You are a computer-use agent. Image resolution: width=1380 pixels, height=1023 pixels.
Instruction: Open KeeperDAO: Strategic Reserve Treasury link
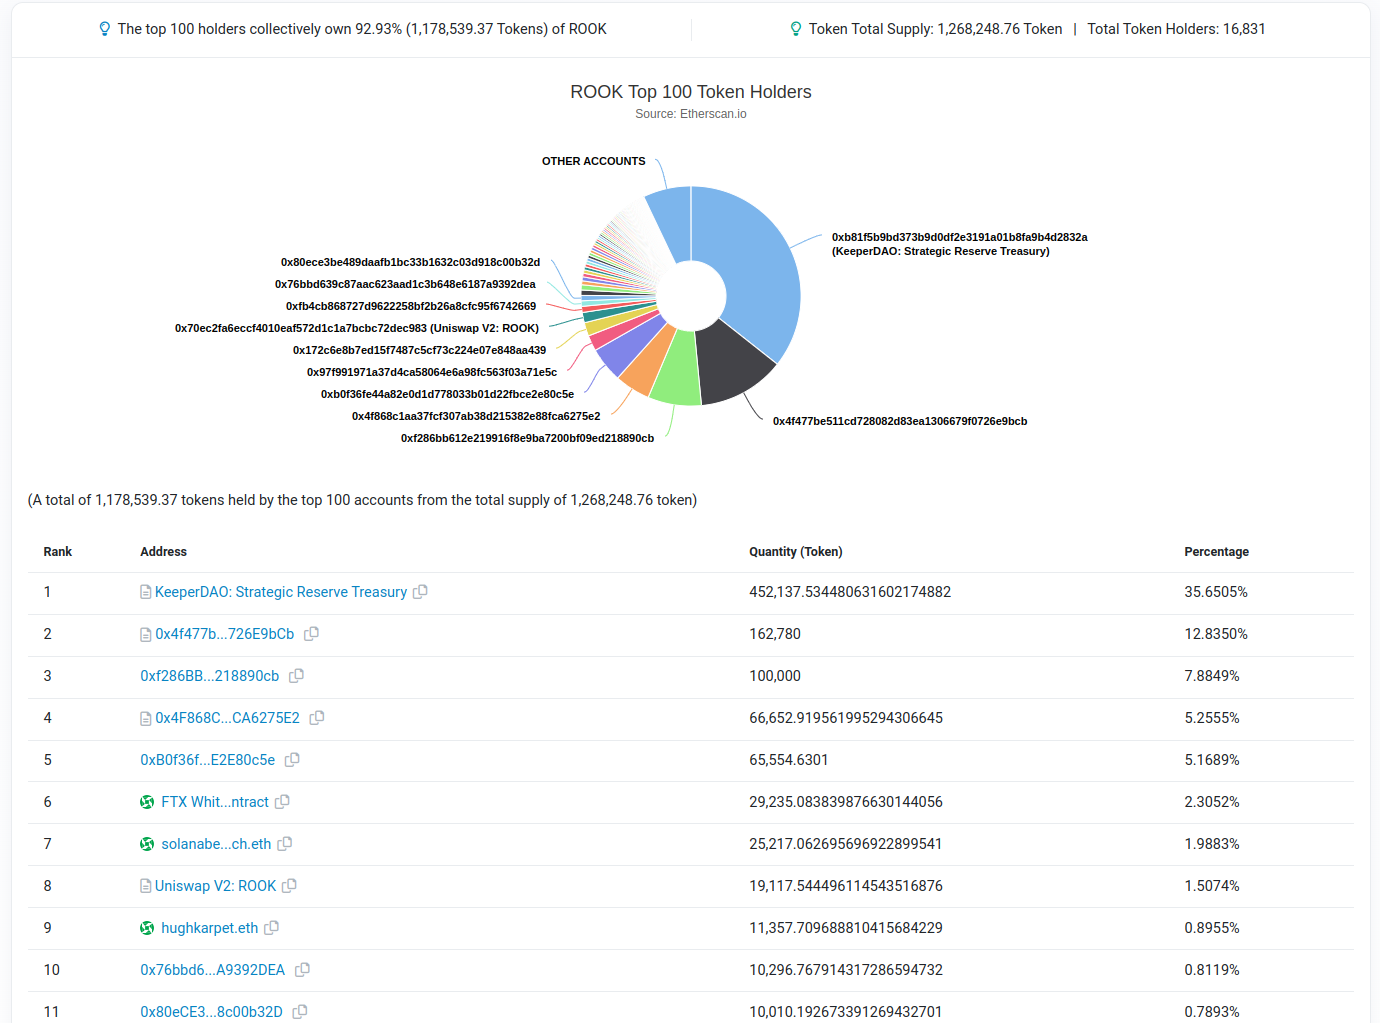point(281,592)
